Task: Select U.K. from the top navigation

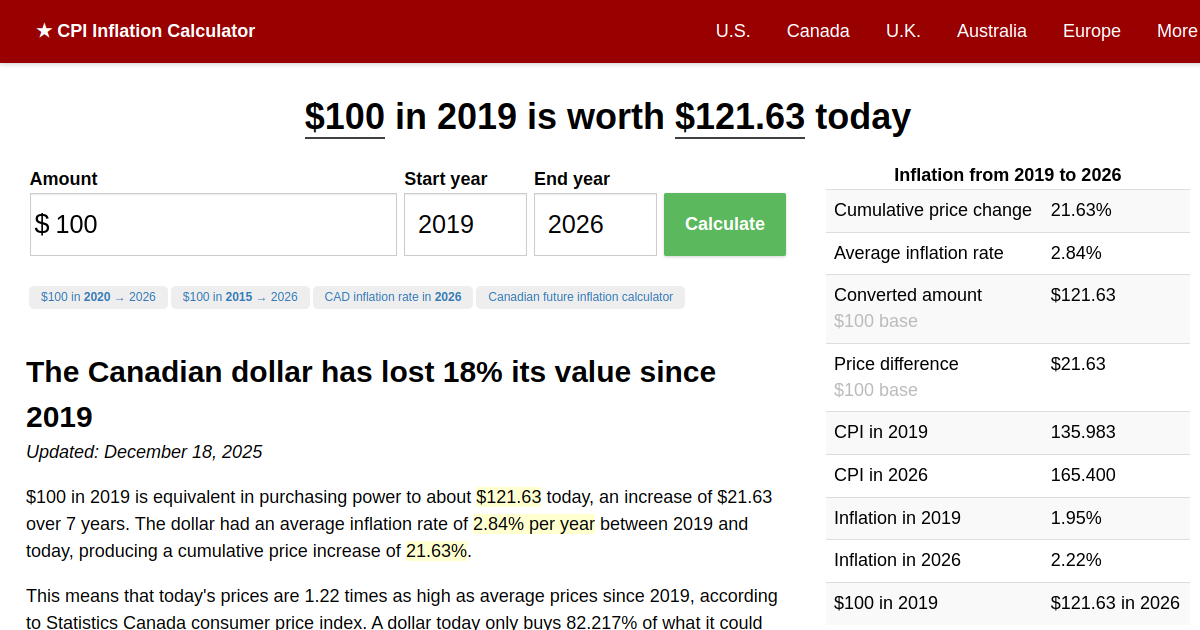Action: (903, 31)
